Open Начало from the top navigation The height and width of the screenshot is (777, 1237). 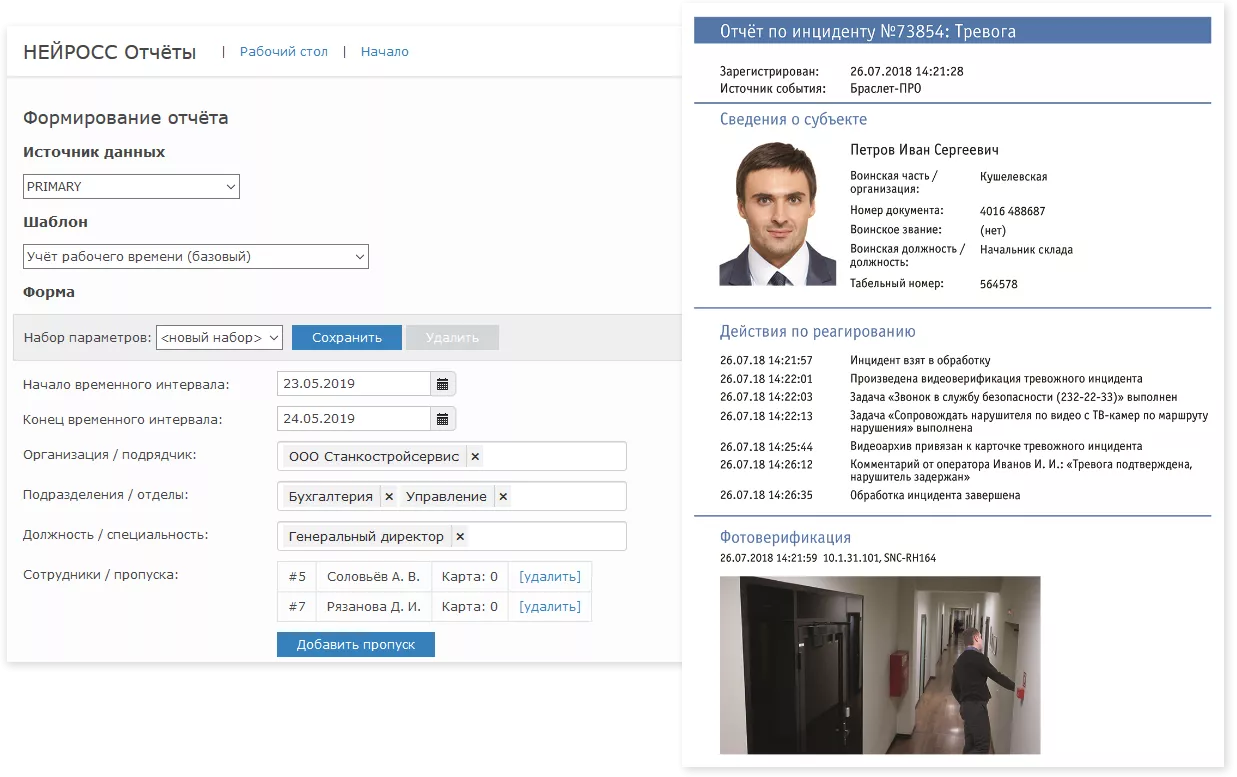(384, 50)
